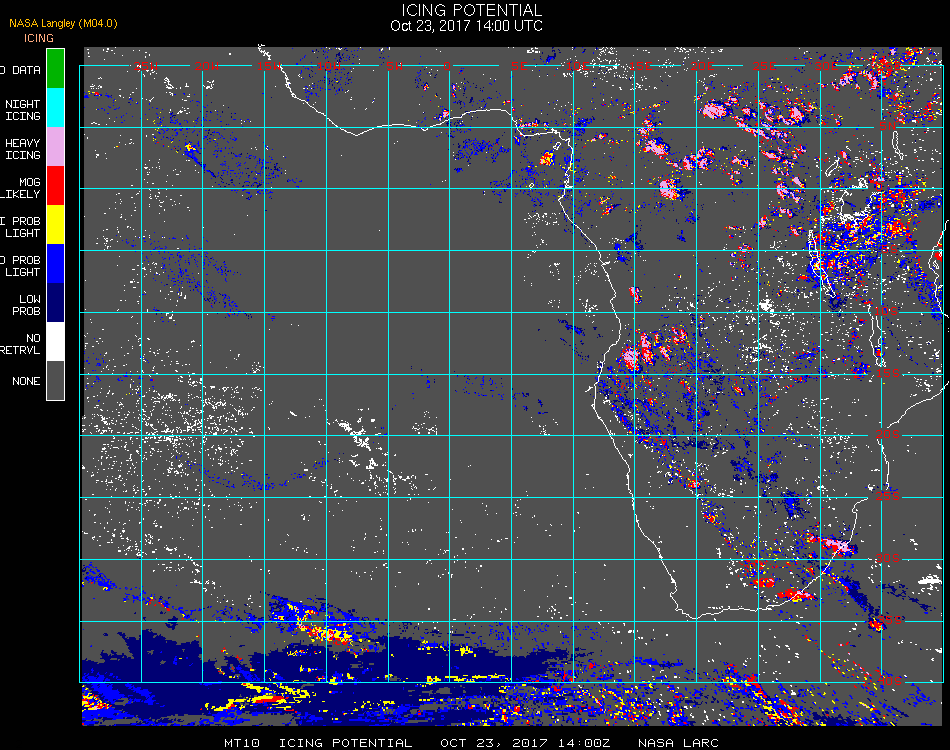Click the '5N' latitude label

pos(887,126)
